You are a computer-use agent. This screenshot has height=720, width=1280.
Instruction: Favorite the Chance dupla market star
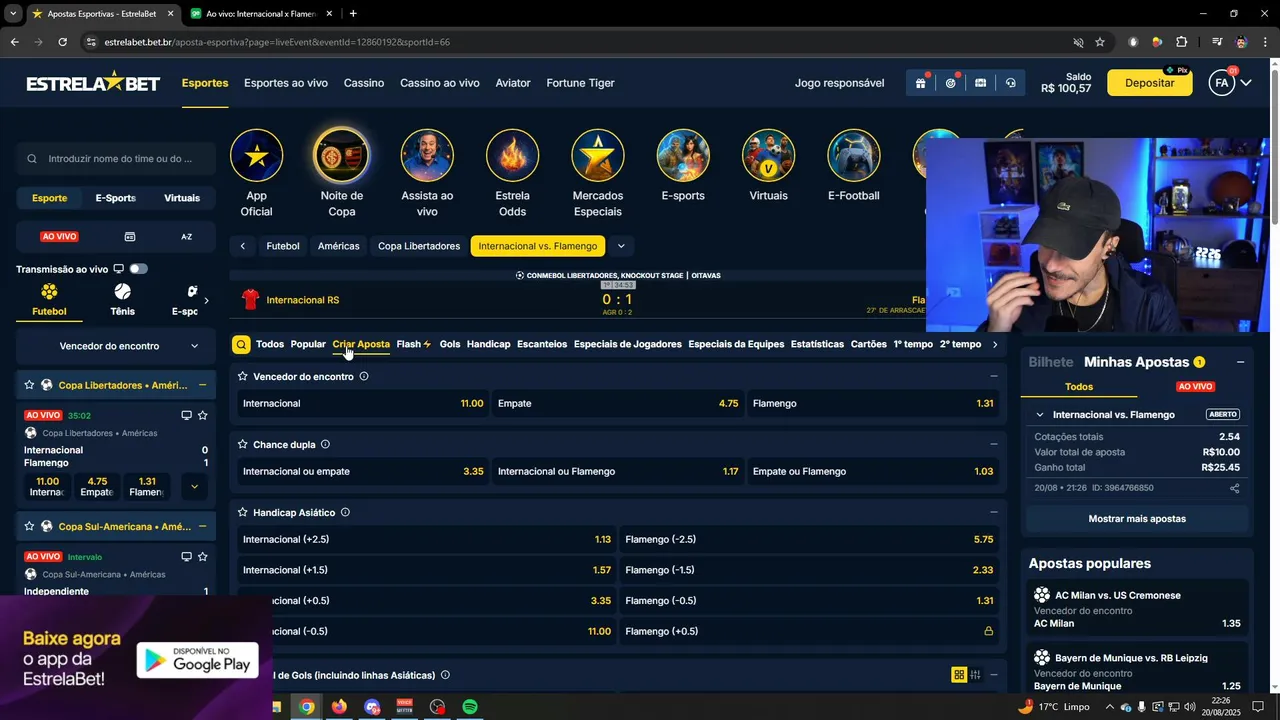(243, 444)
